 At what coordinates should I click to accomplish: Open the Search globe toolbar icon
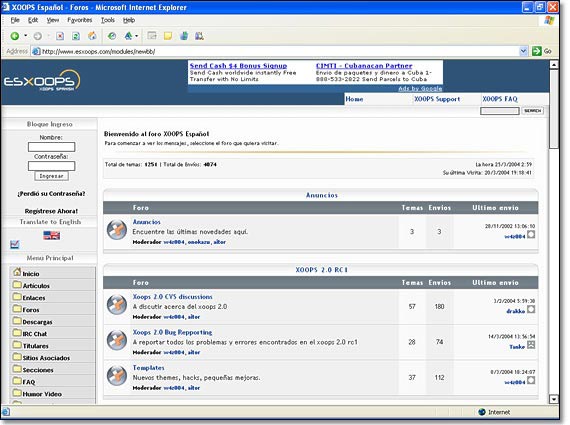point(112,36)
